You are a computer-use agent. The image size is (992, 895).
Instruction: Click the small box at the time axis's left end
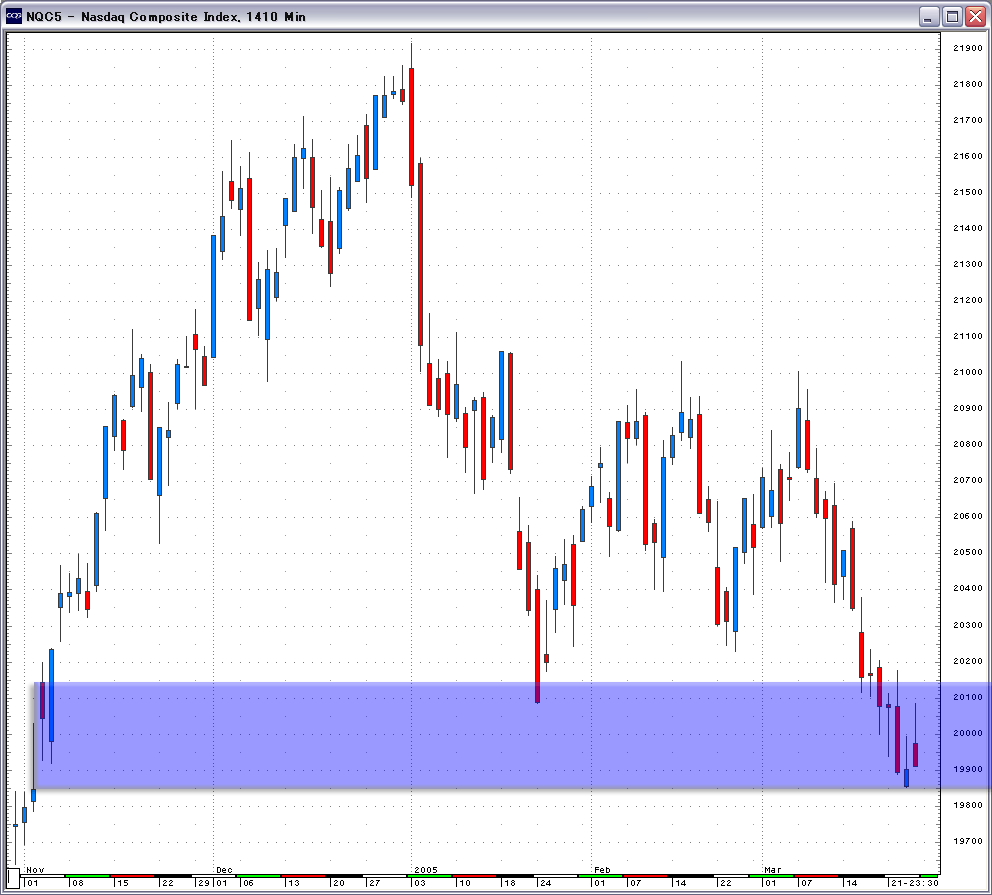coord(13,879)
